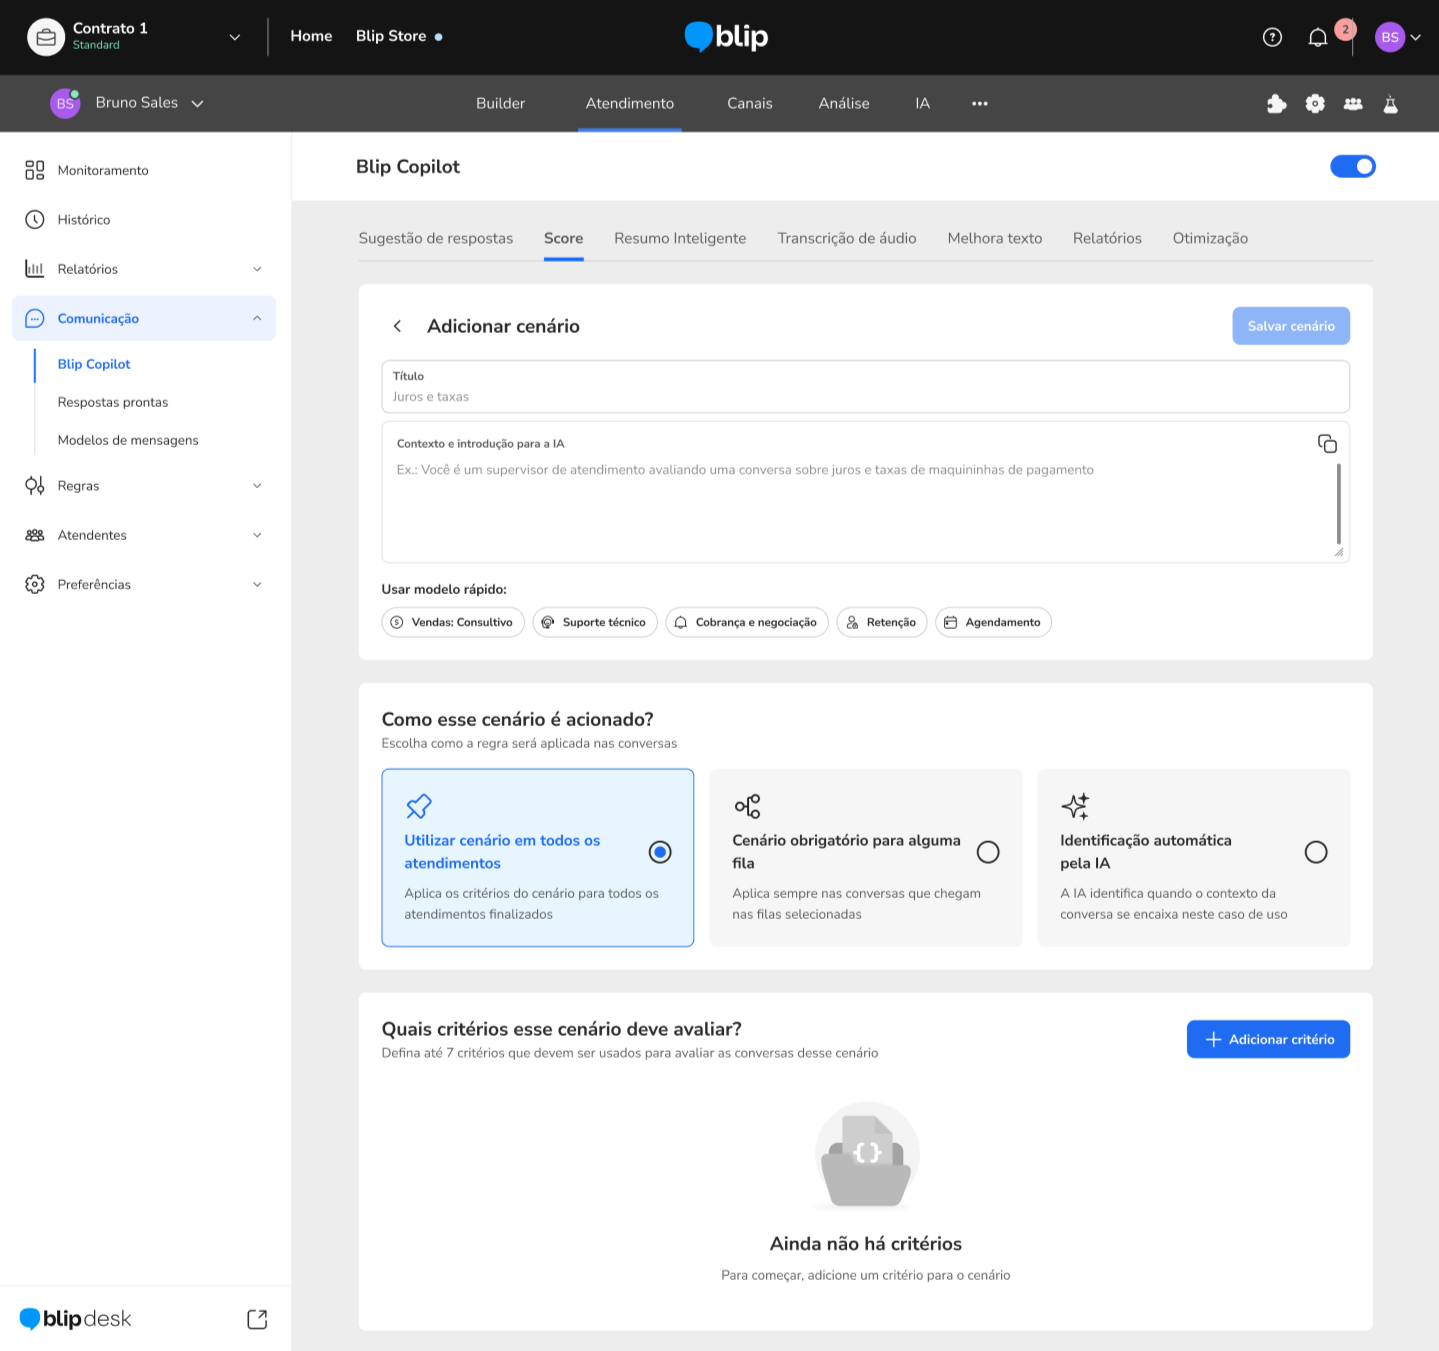Go back using the arrow beside Adicionar cenário
Viewport: 1439px width, 1351px height.
397,326
